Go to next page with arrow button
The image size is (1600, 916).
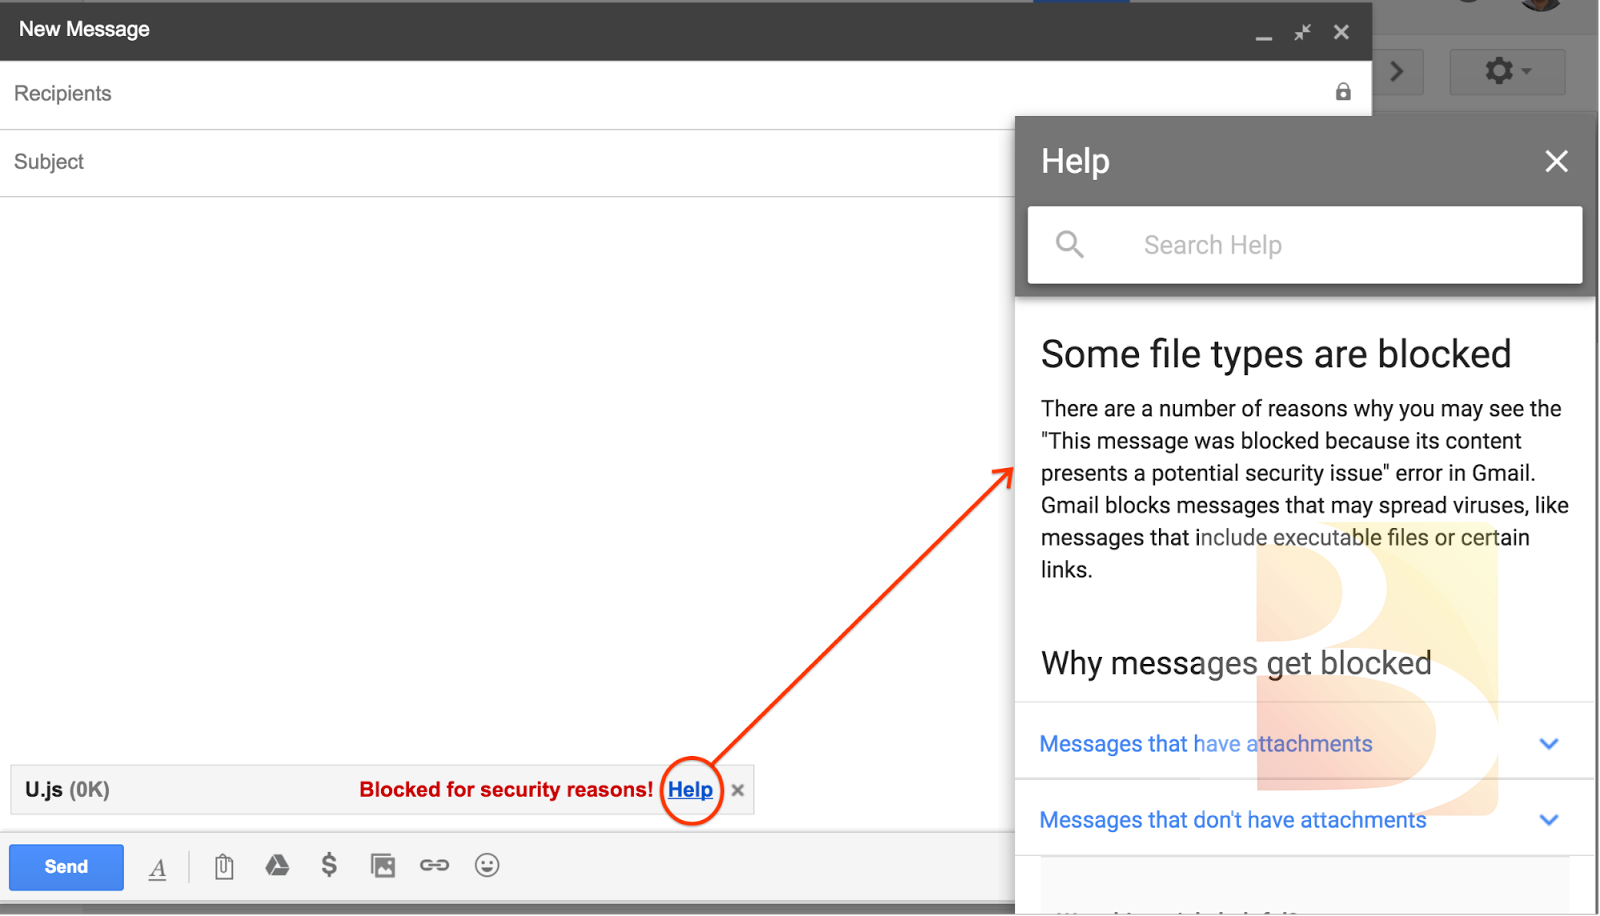point(1397,71)
